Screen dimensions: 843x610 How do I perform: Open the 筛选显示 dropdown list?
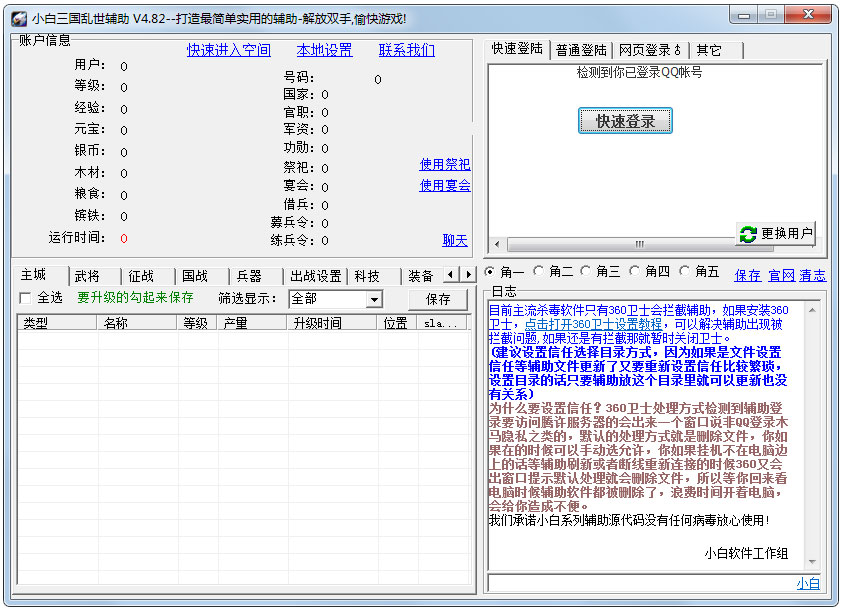click(374, 299)
